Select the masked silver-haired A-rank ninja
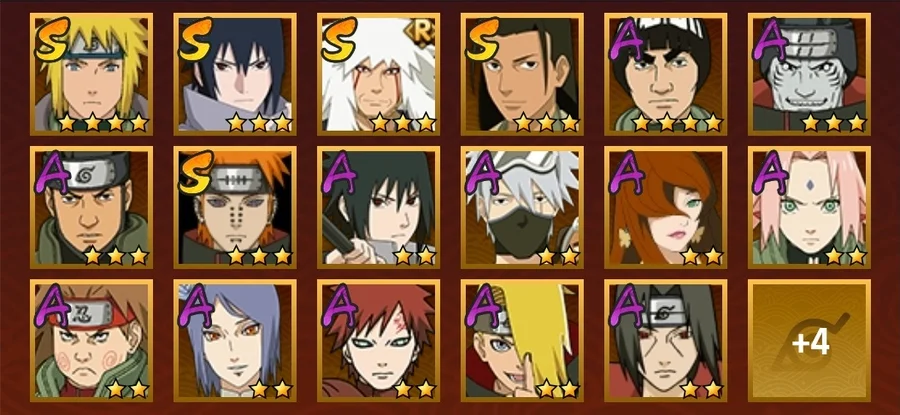 [522, 208]
